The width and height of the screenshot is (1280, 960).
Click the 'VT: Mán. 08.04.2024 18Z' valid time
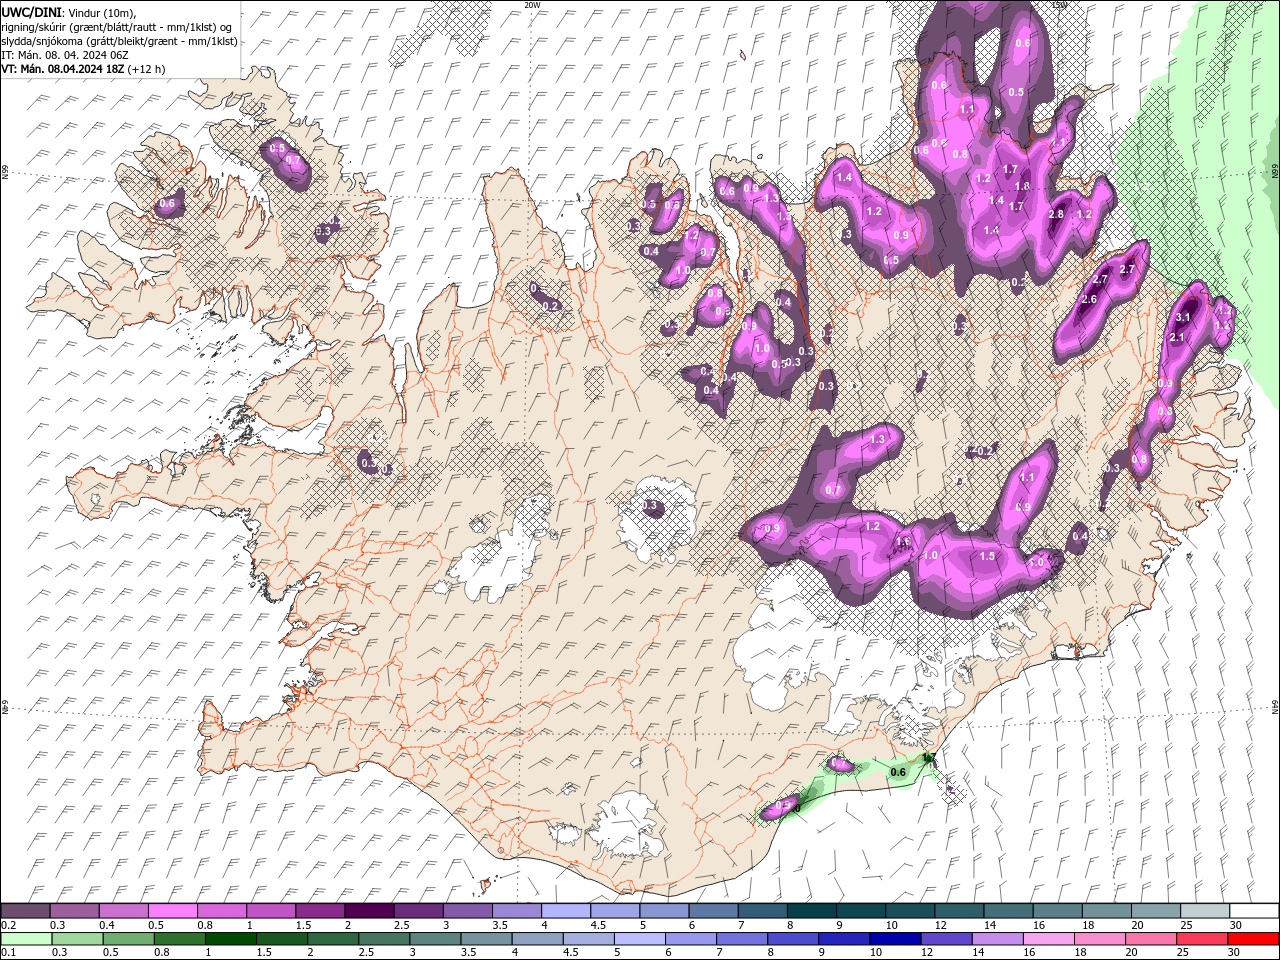(x=62, y=69)
